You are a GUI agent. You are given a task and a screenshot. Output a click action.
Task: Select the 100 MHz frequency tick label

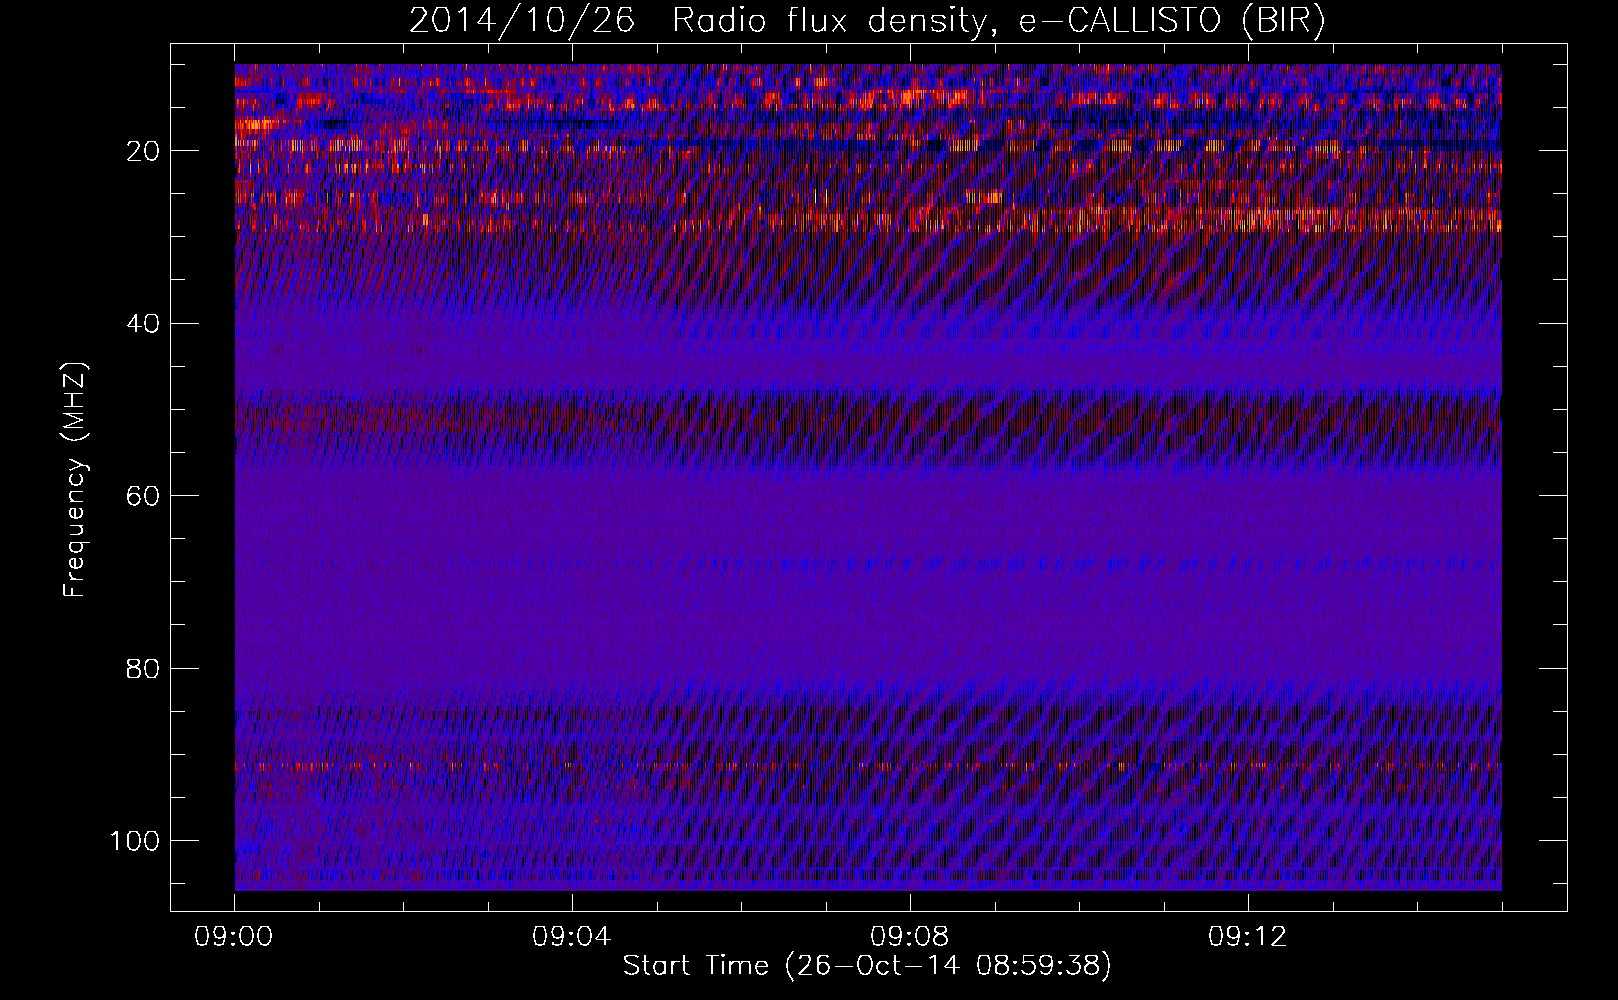pos(136,841)
